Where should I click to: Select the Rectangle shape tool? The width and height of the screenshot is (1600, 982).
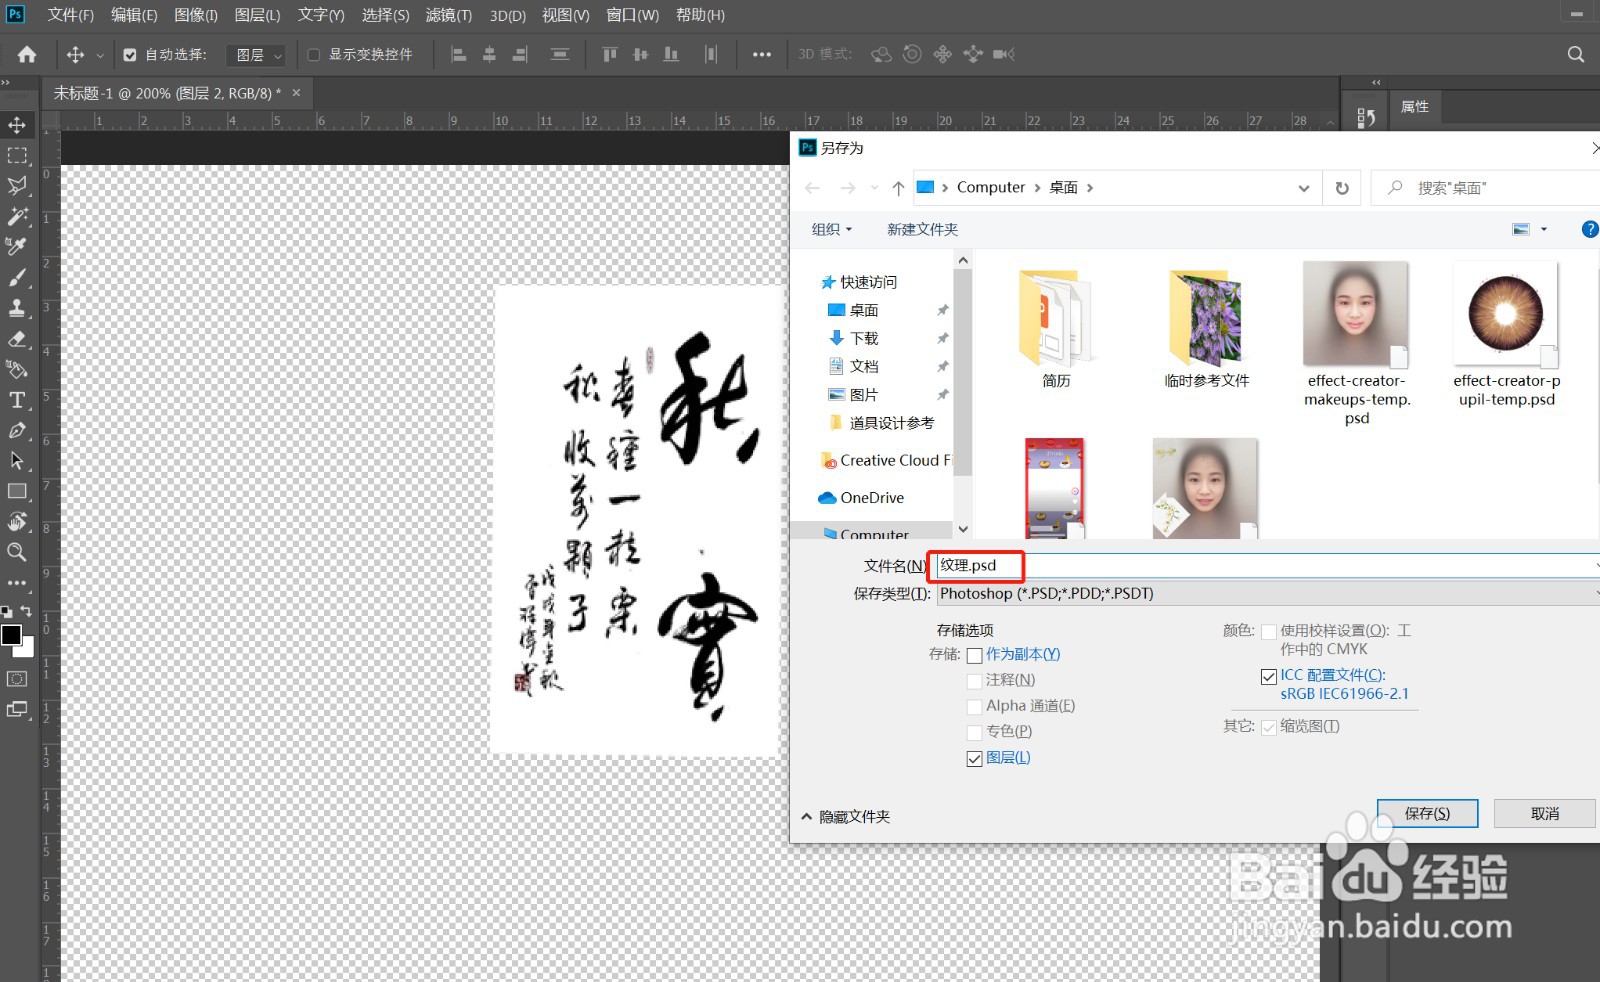click(17, 491)
